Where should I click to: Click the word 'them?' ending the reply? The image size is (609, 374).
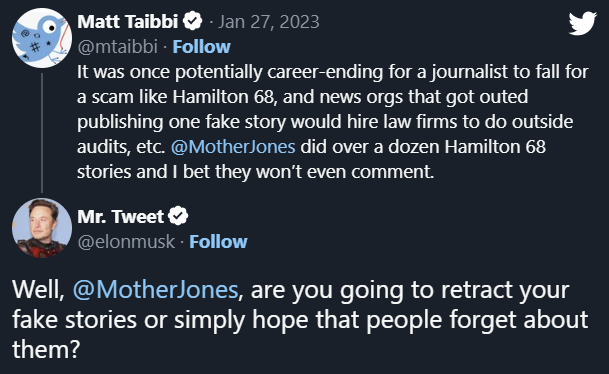point(46,349)
